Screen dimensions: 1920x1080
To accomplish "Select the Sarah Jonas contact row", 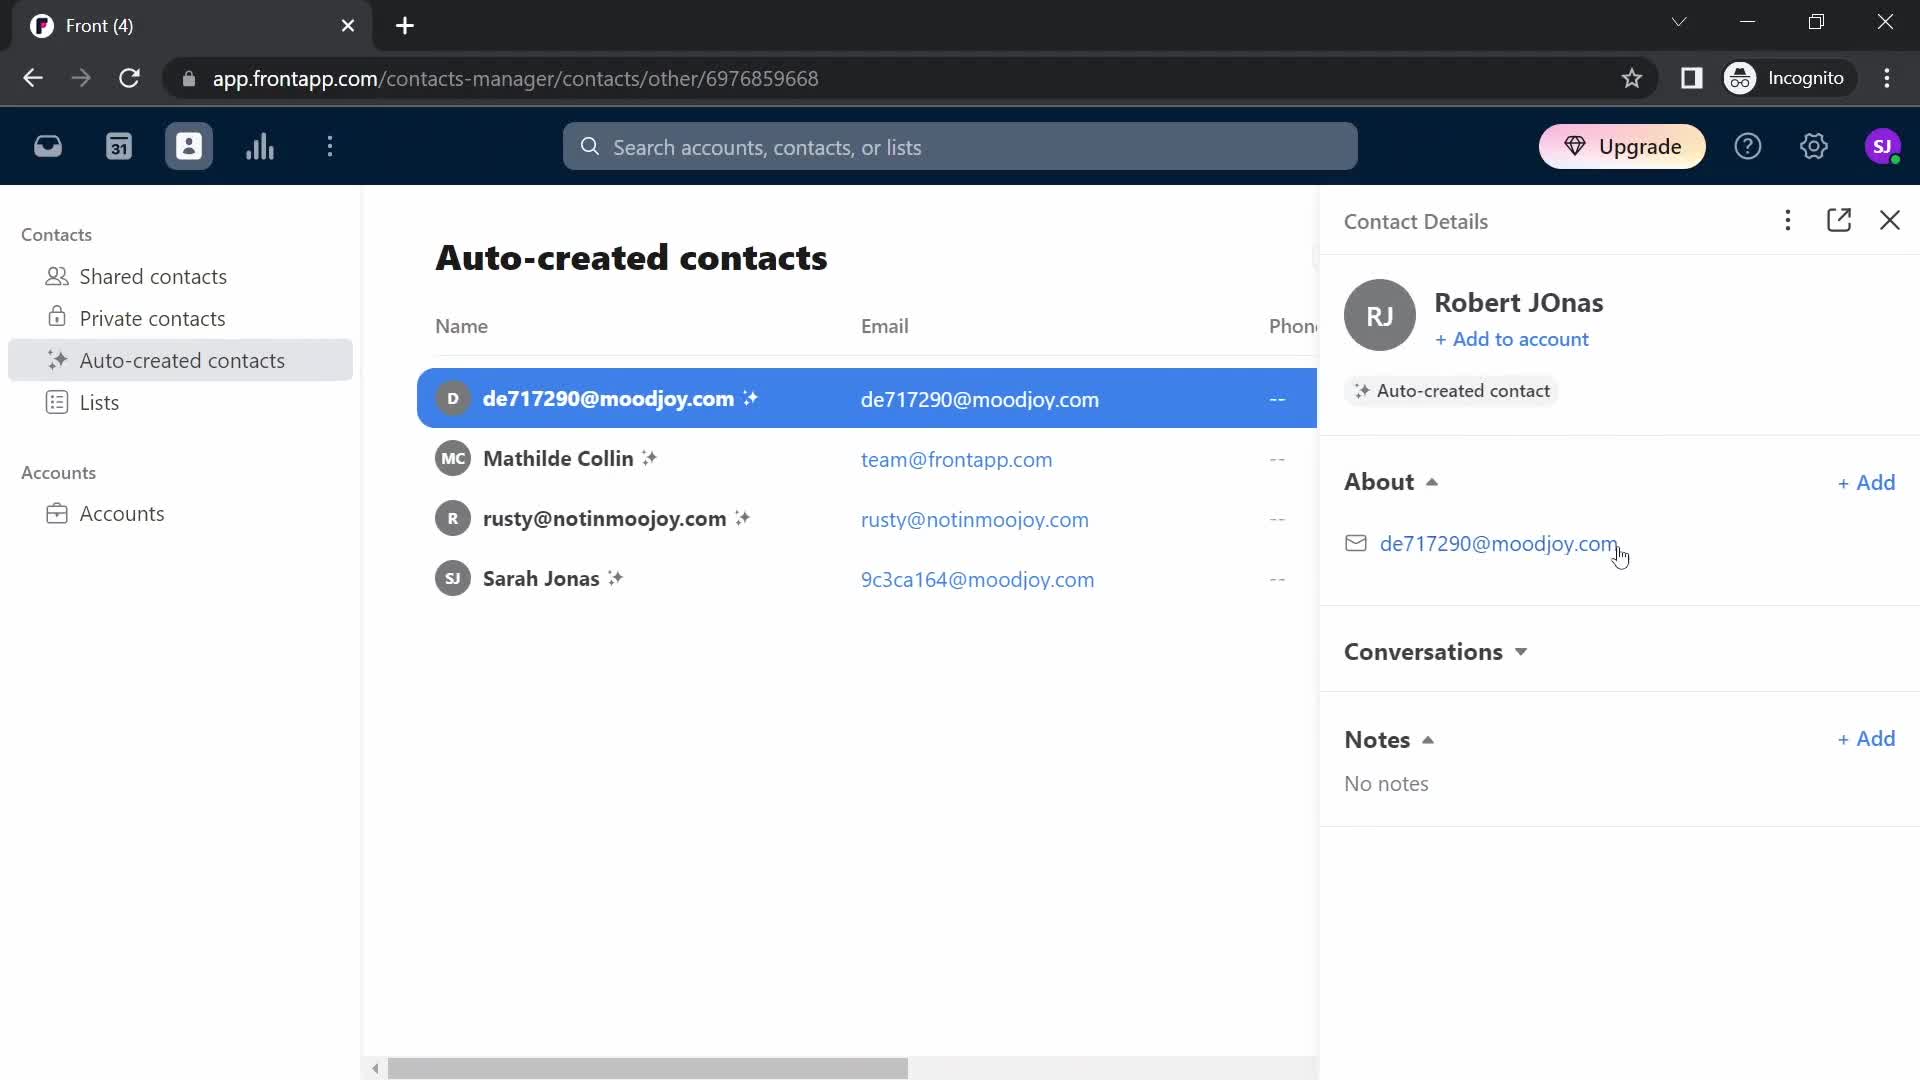I will pyautogui.click(x=866, y=579).
